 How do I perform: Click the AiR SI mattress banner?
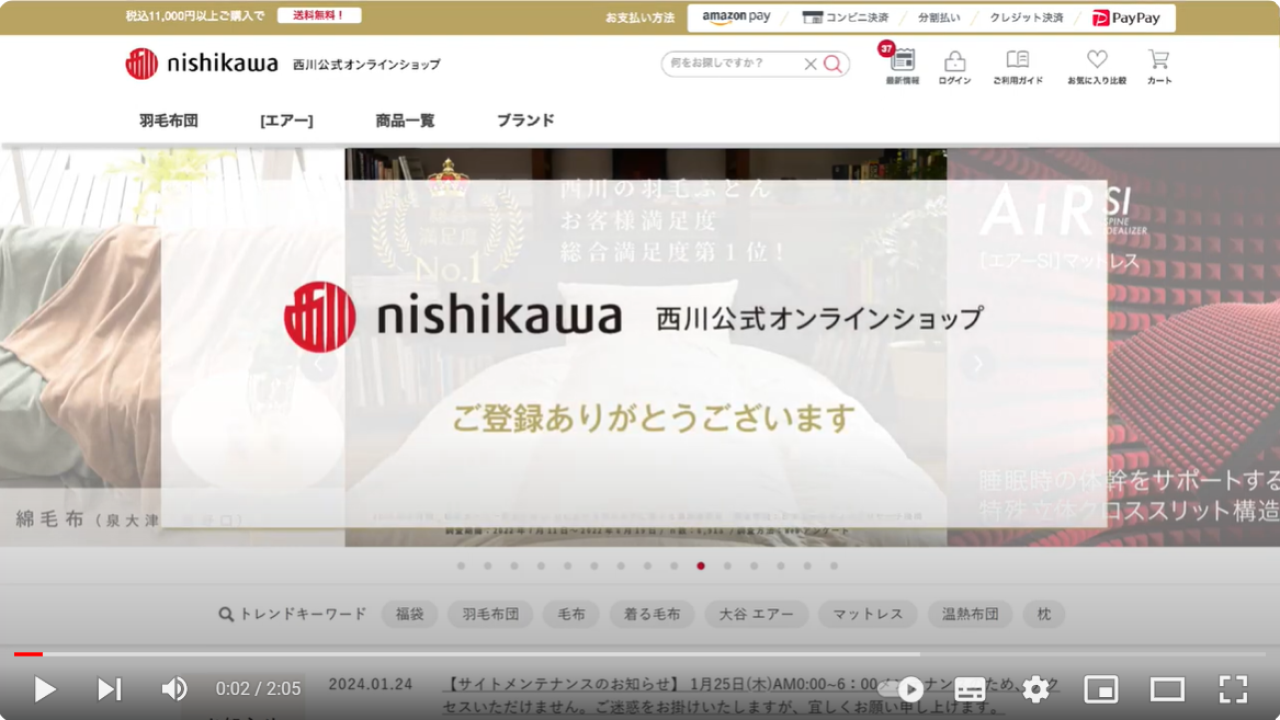[x=1113, y=347]
